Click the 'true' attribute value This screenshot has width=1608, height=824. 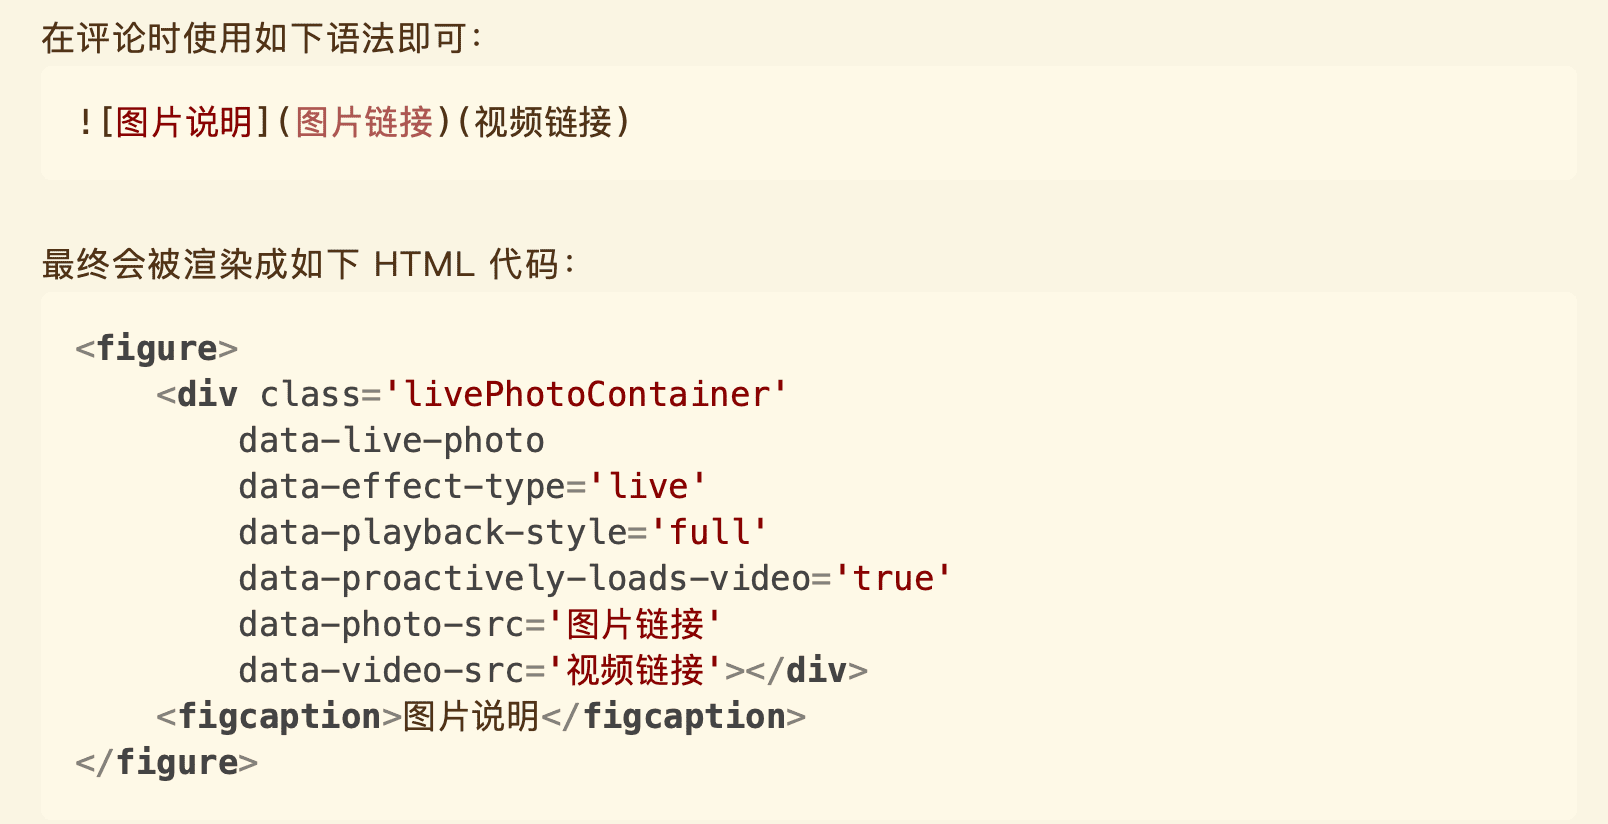[893, 578]
